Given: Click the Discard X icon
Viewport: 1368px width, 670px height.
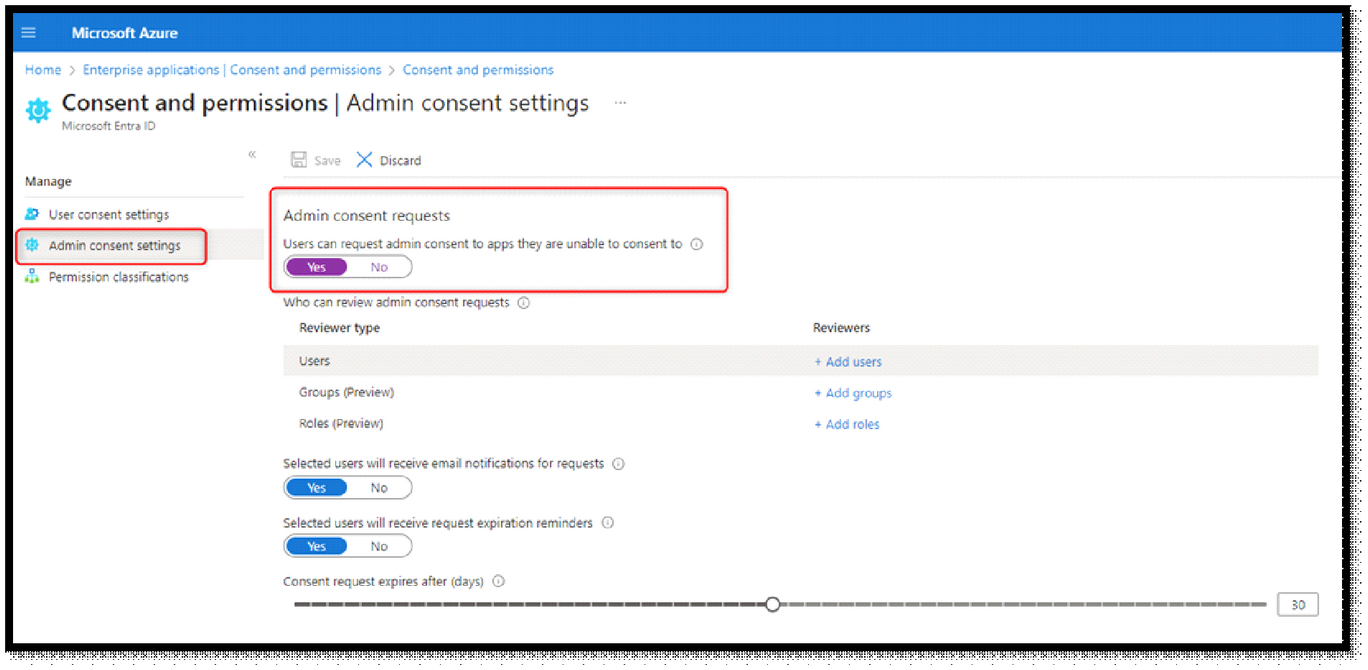Looking at the screenshot, I should click(365, 160).
